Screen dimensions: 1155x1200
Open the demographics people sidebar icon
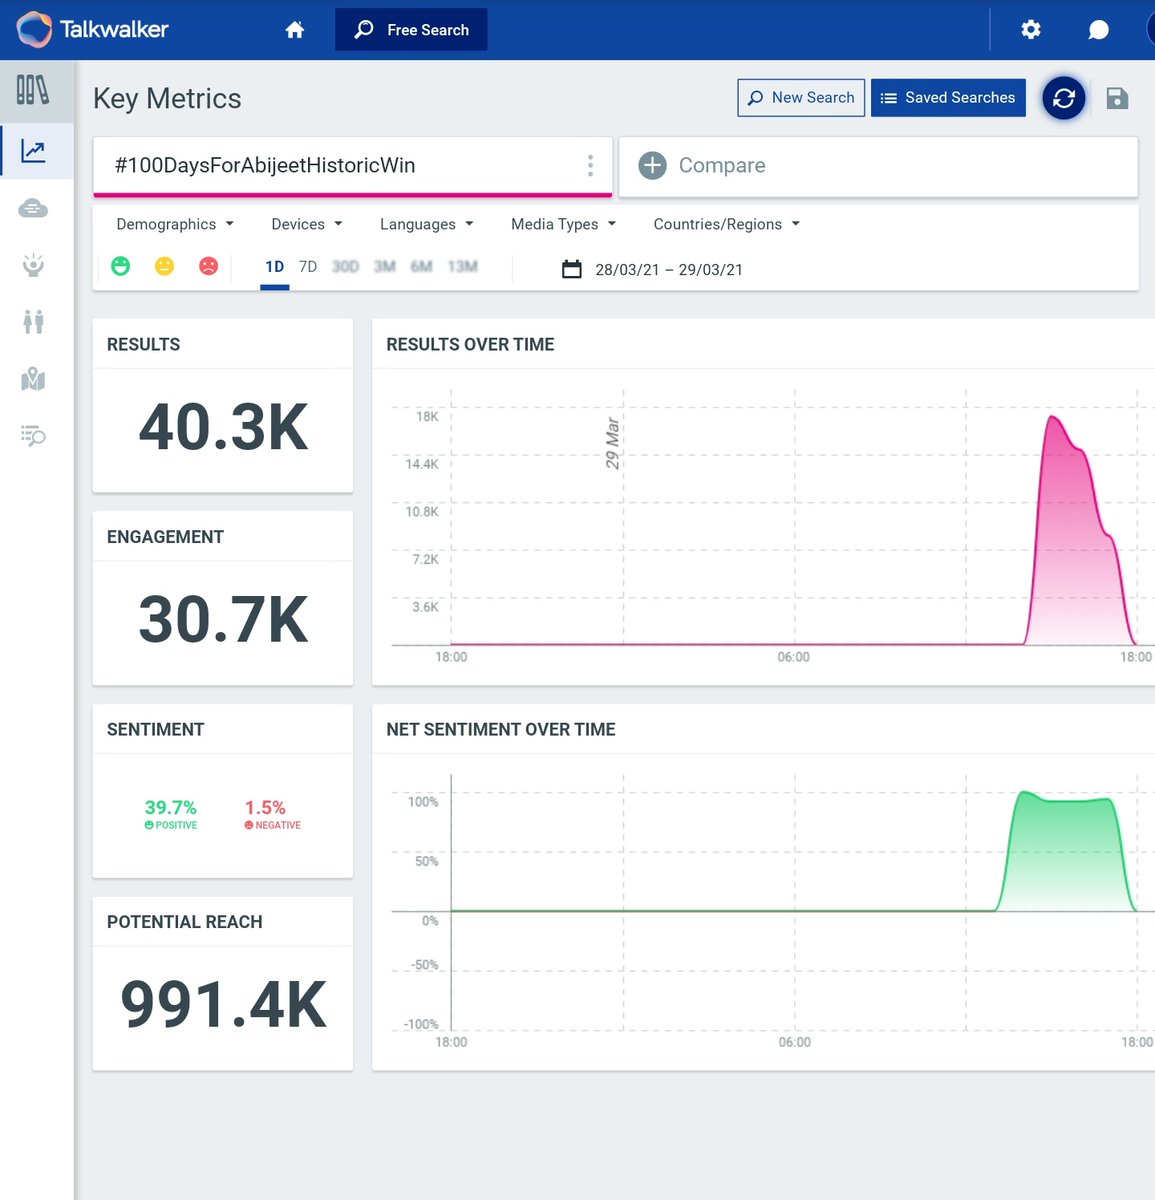[33, 322]
